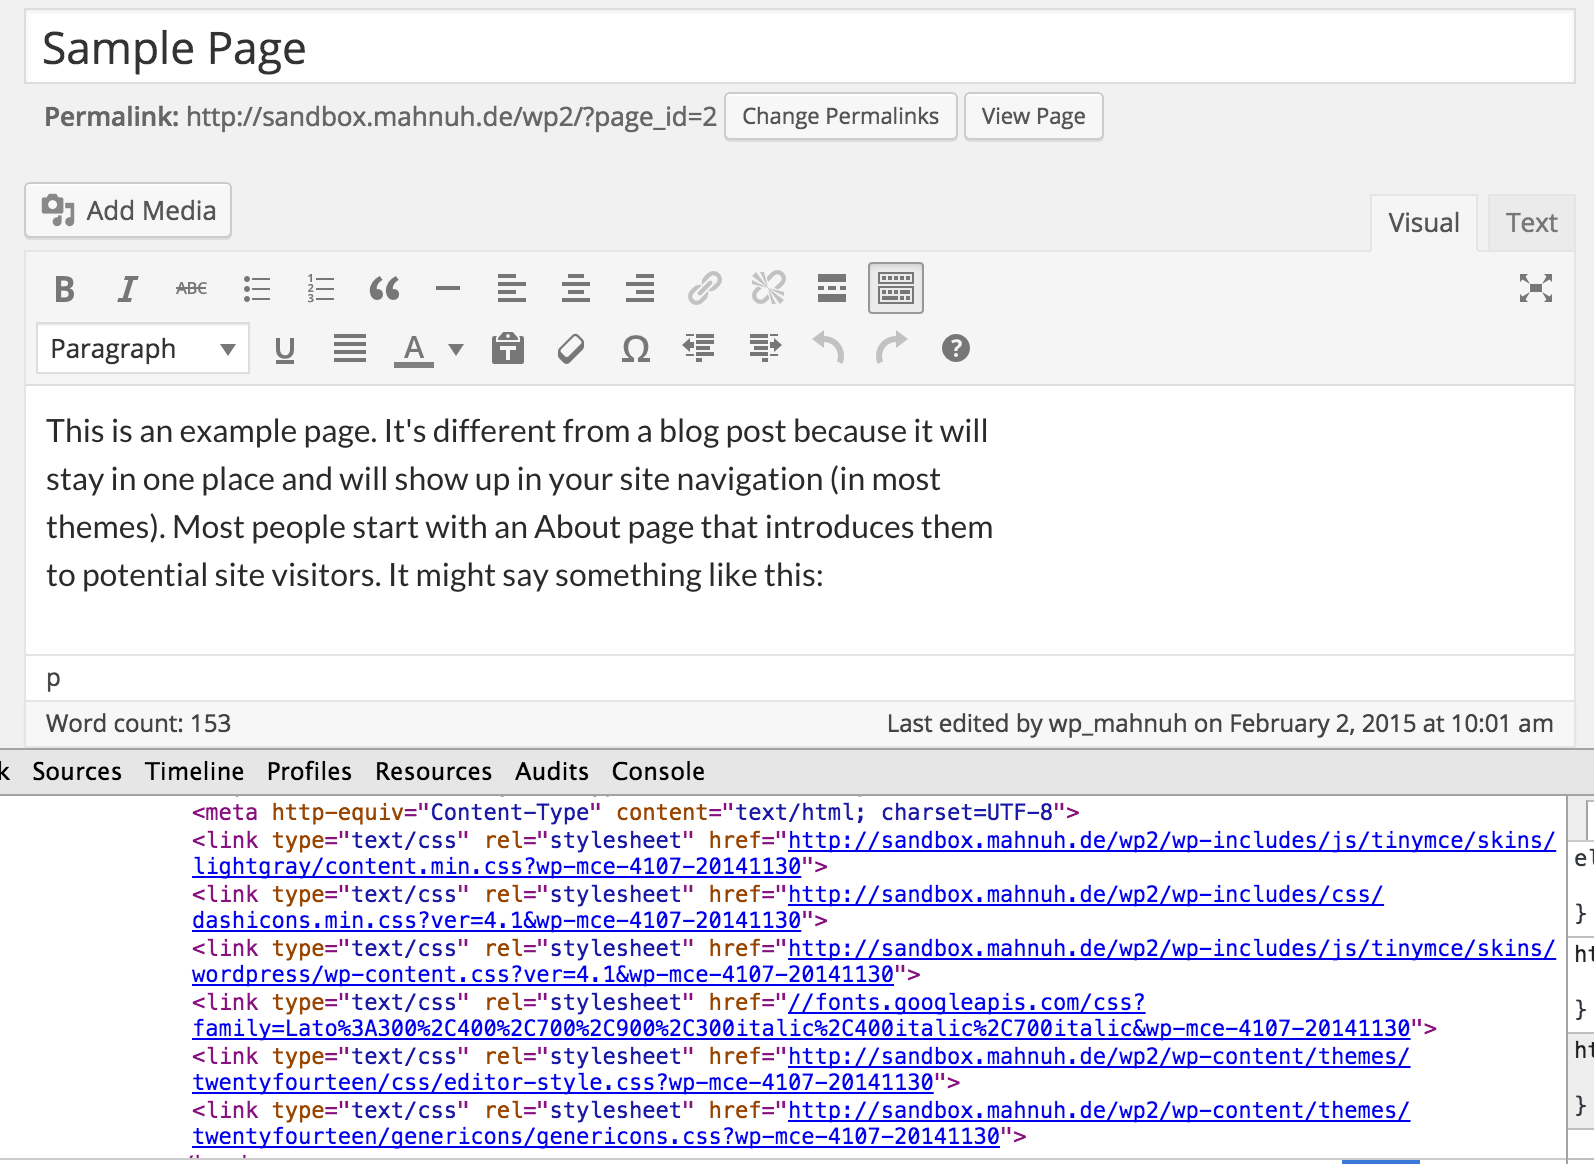Insert Read More tag icon
This screenshot has width=1594, height=1164.
832,289
